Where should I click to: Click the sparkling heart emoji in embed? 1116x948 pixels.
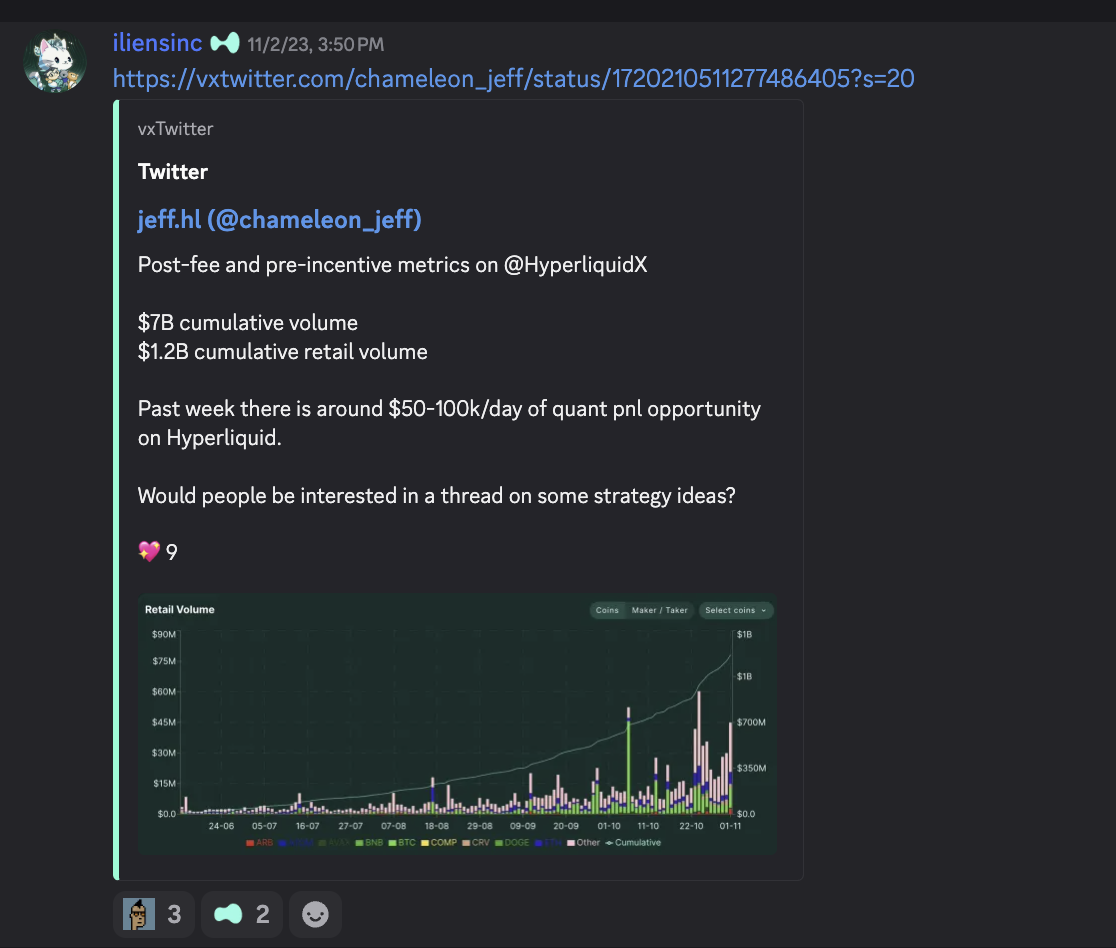[x=149, y=551]
